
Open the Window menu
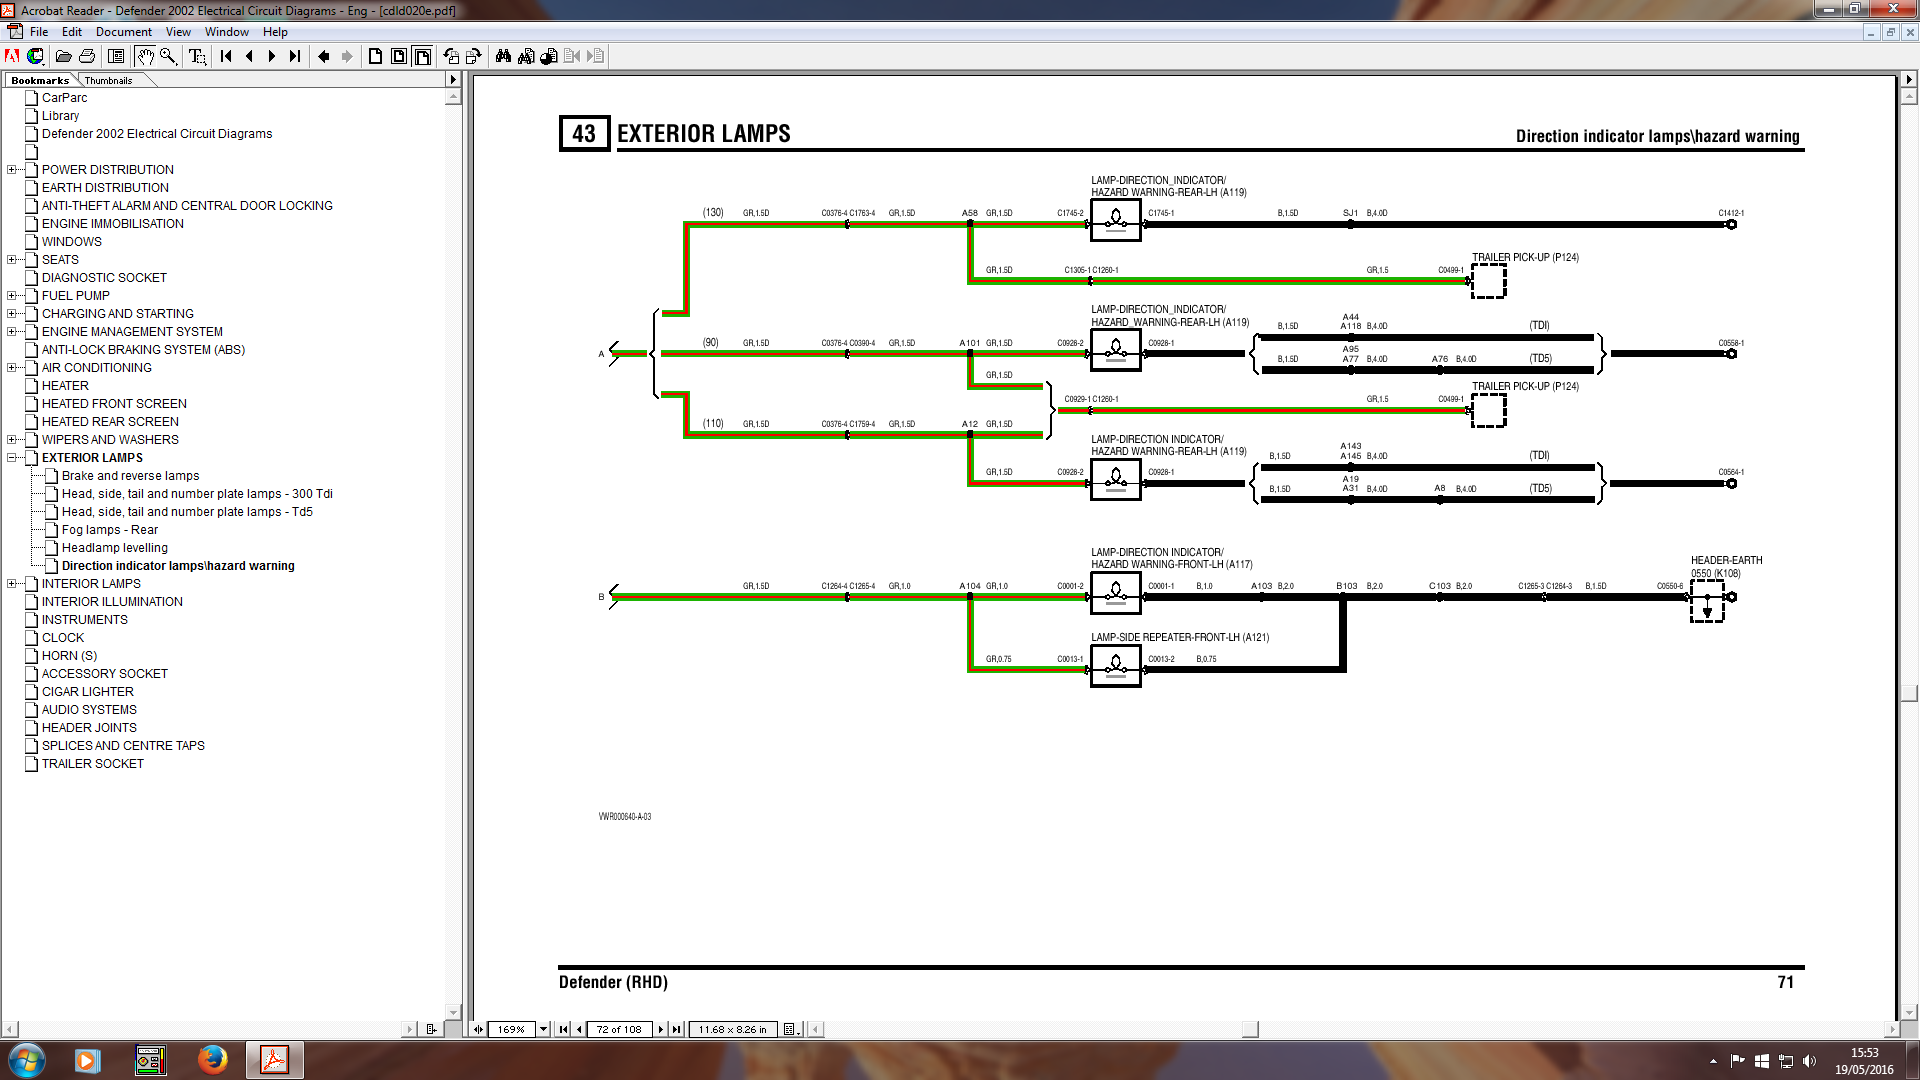(x=227, y=32)
